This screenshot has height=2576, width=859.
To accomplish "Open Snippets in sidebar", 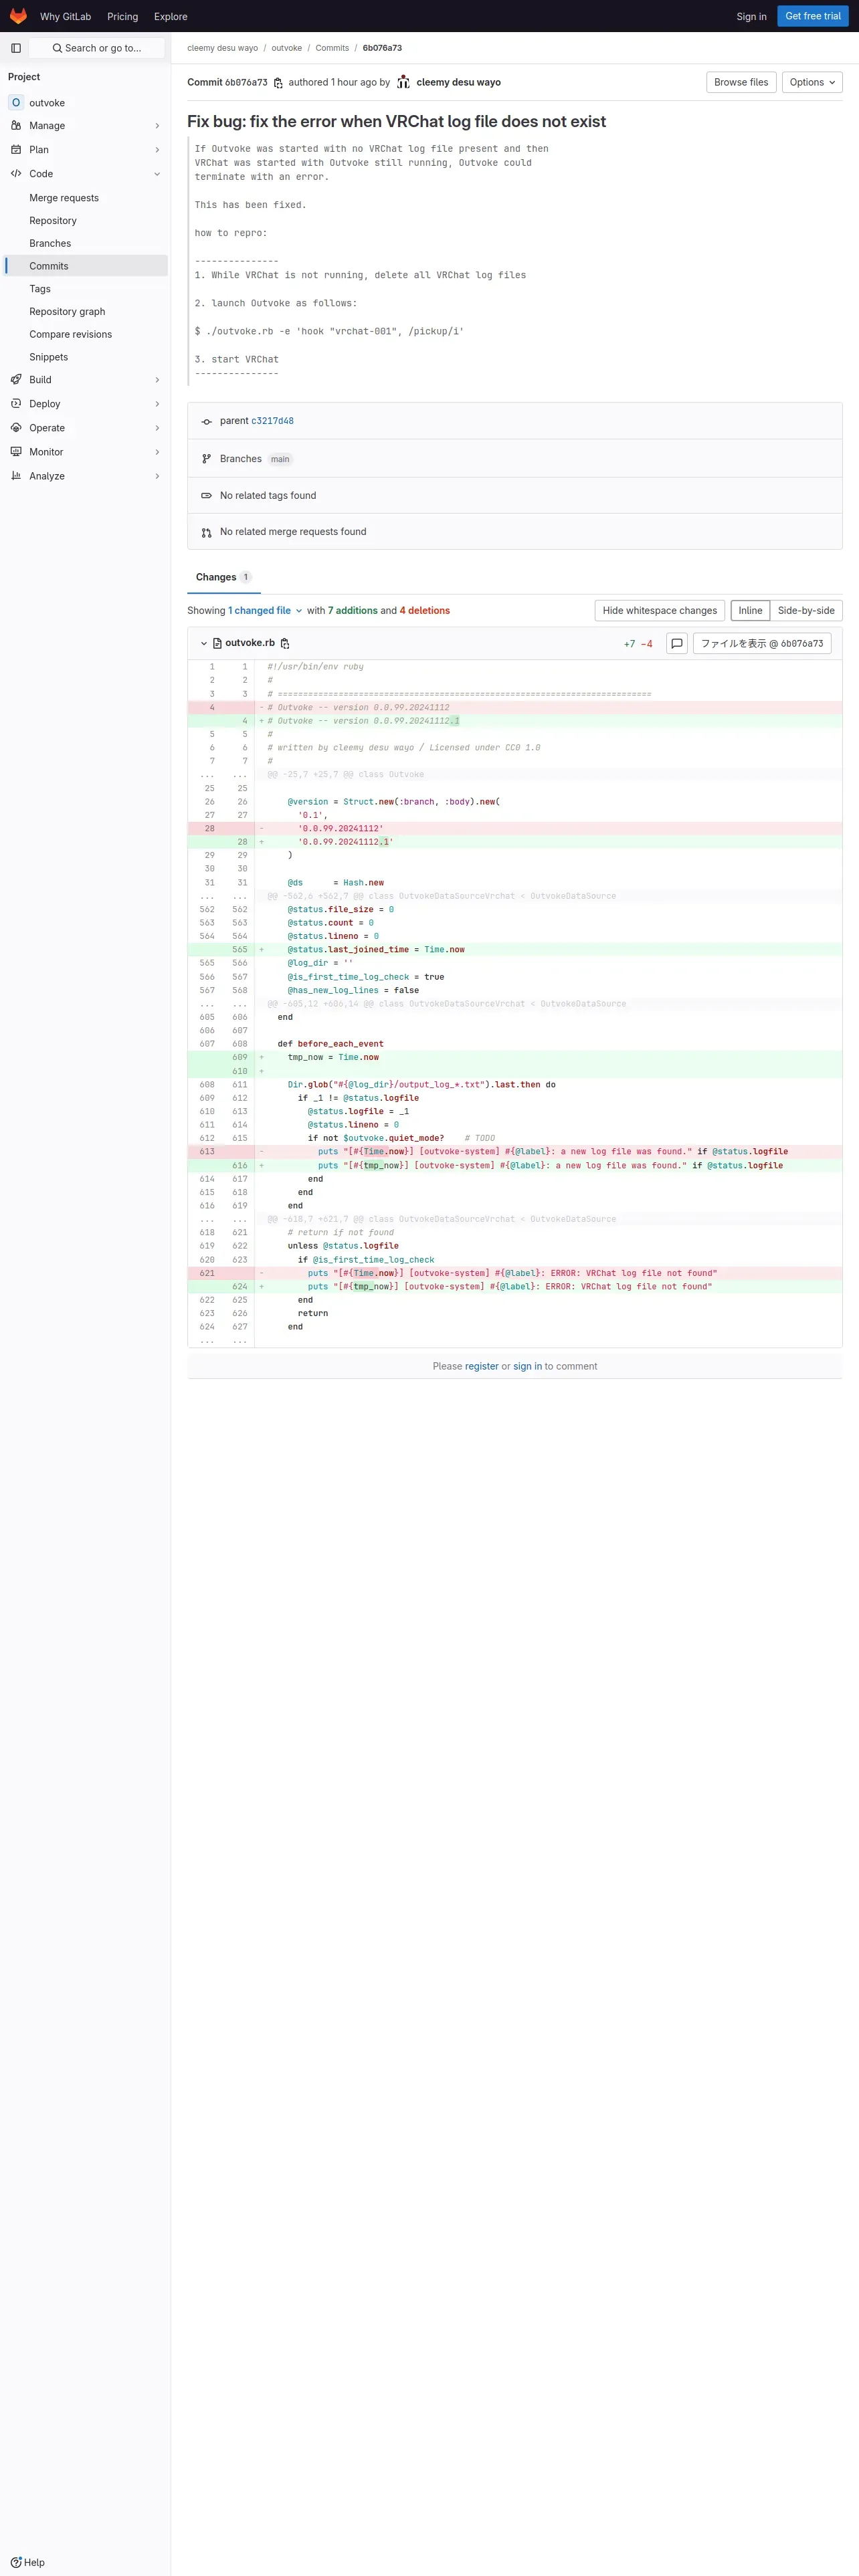I will click(x=86, y=357).
